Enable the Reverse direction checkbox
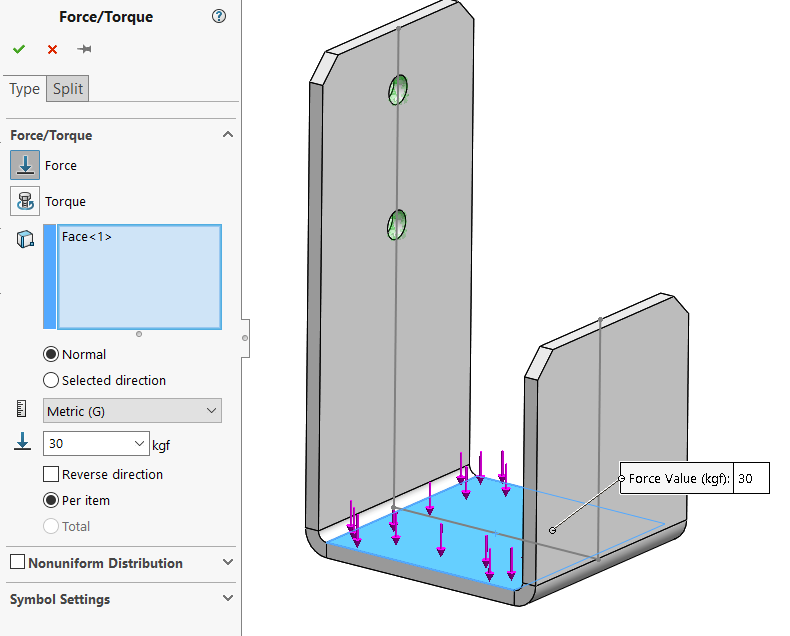This screenshot has height=636, width=790. pyautogui.click(x=51, y=474)
